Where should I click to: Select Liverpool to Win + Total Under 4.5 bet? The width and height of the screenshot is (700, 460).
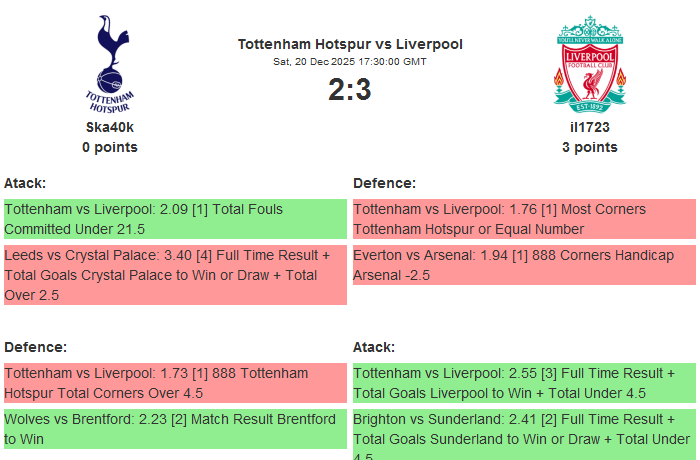point(524,383)
